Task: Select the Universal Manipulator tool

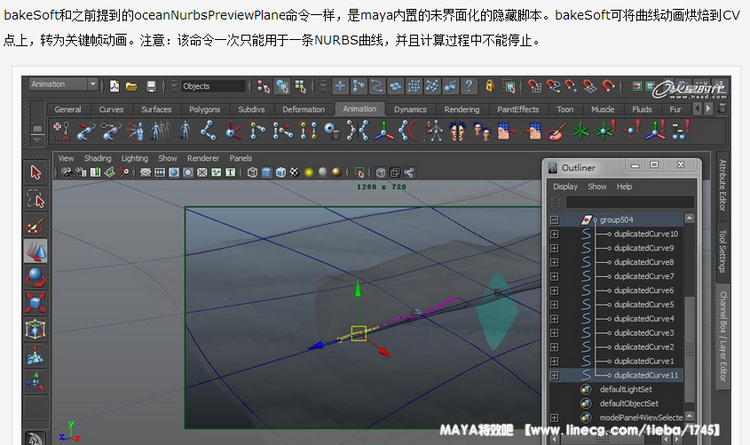Action: click(x=35, y=329)
